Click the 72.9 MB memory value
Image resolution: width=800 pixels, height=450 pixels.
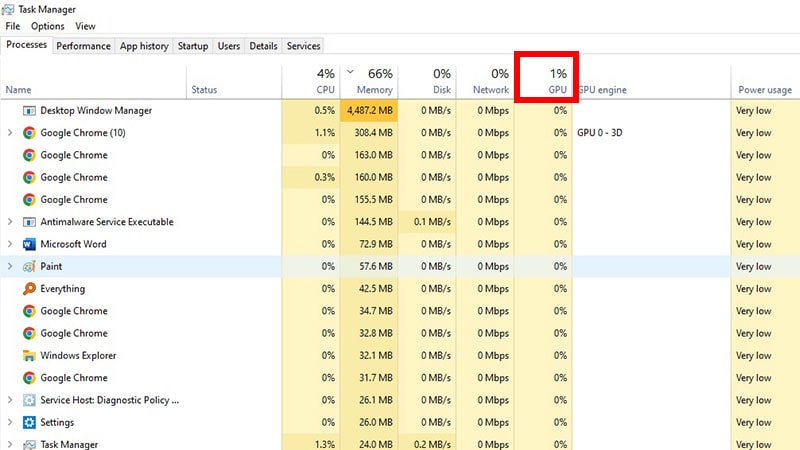click(376, 244)
